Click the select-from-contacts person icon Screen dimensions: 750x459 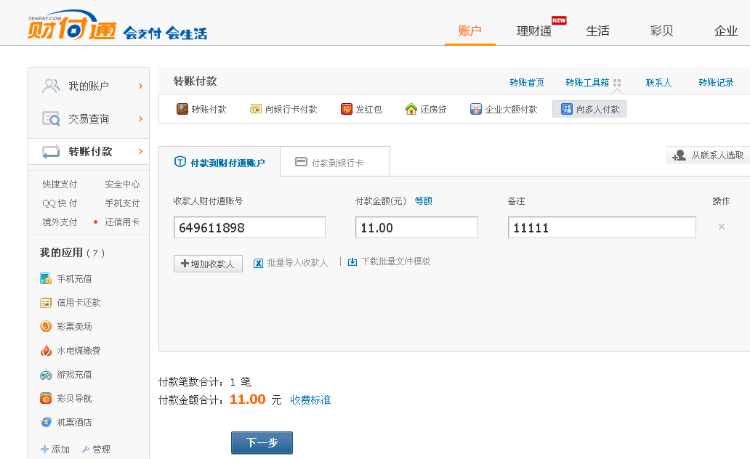point(679,155)
